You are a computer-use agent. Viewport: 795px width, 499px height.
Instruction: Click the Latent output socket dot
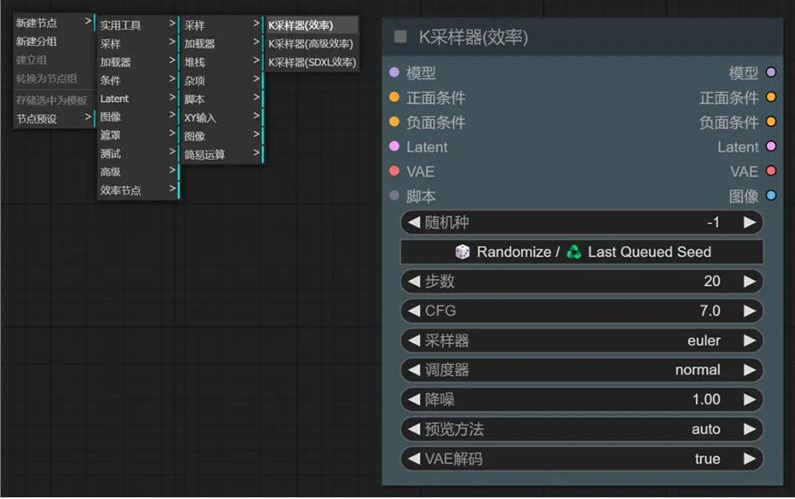coord(771,147)
